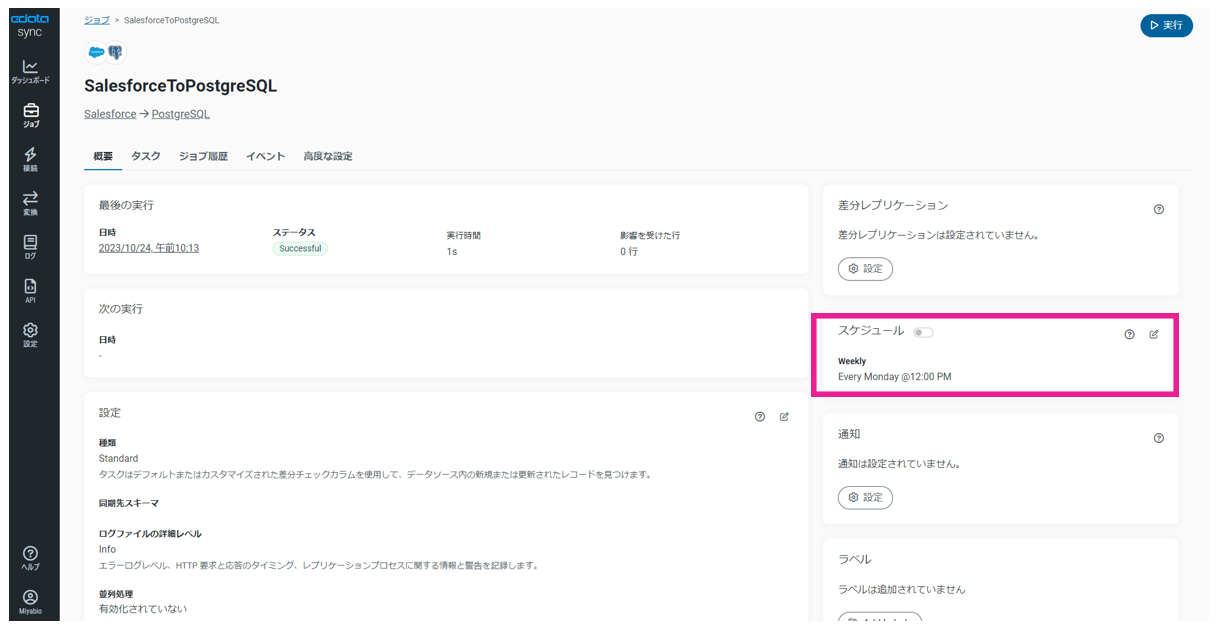This screenshot has height=630, width=1231.
Task: Open help for 設定 panel
Action: 760,416
